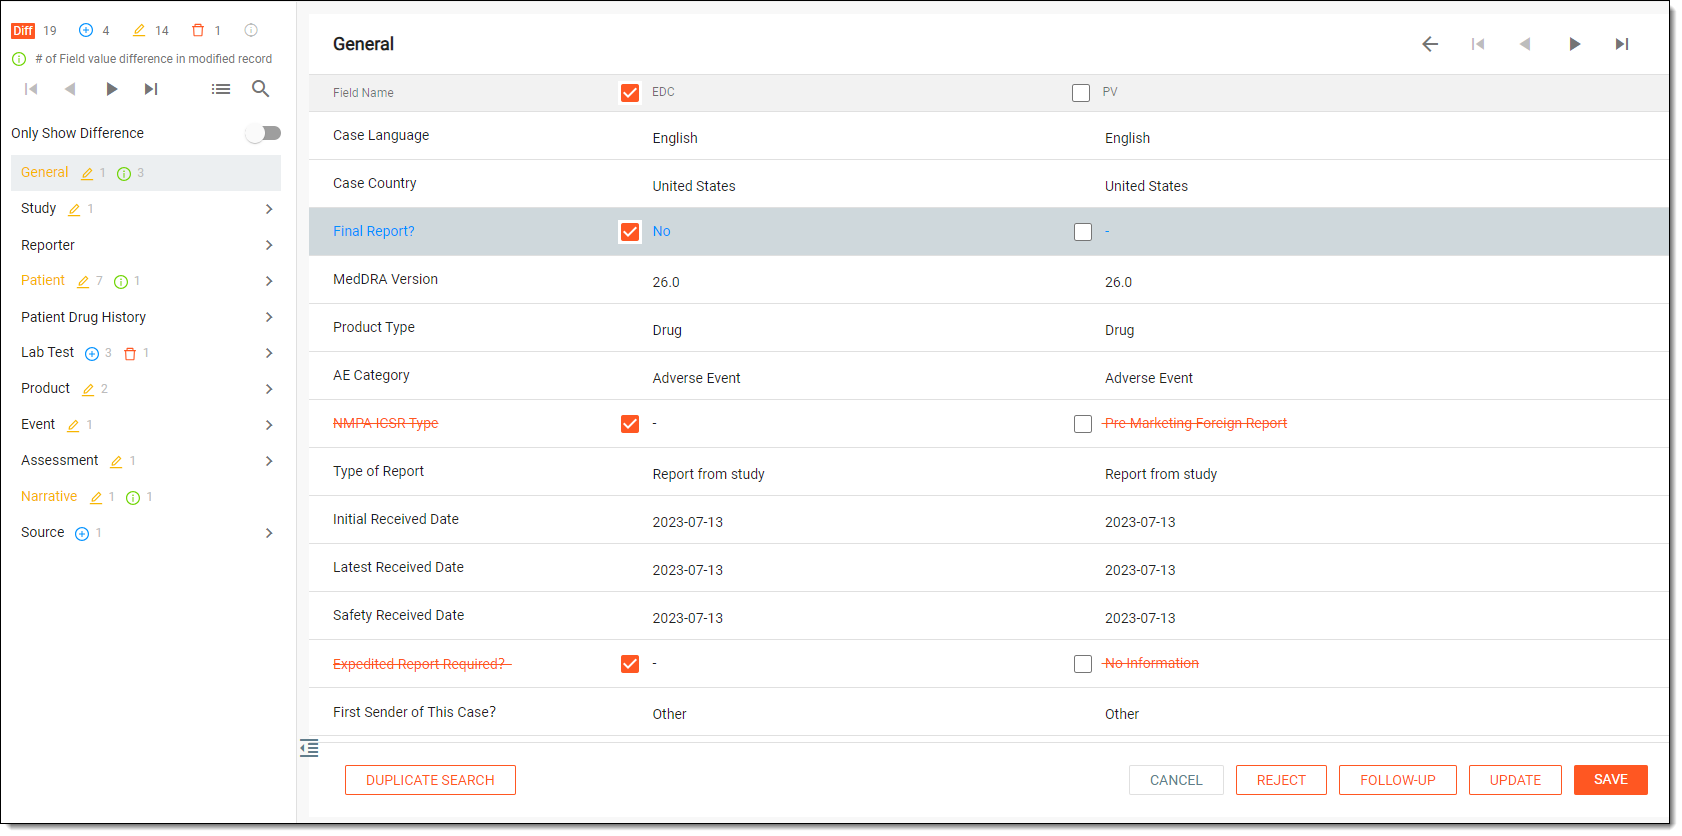Viewport: 1682px width, 836px height.
Task: Toggle Only Show Difference switch
Action: click(x=264, y=133)
